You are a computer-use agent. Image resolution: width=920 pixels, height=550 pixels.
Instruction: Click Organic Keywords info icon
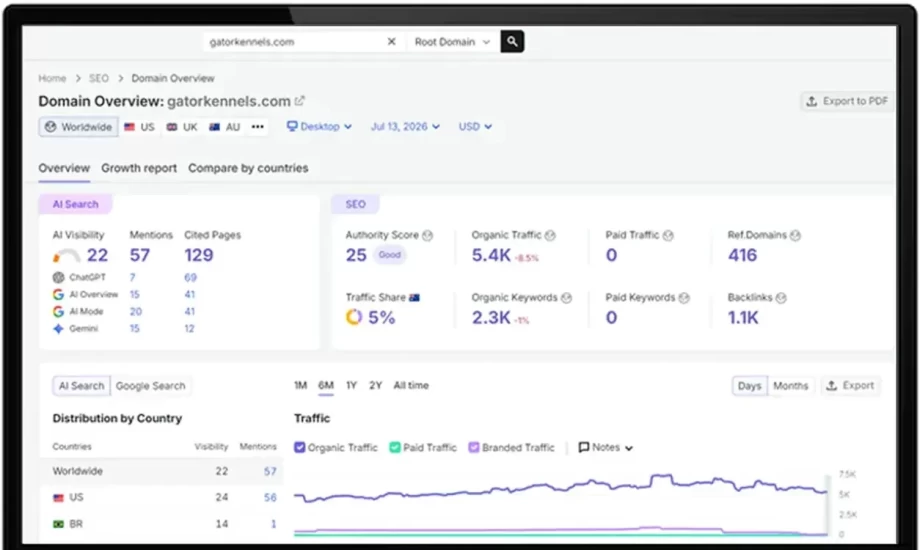pyautogui.click(x=566, y=298)
